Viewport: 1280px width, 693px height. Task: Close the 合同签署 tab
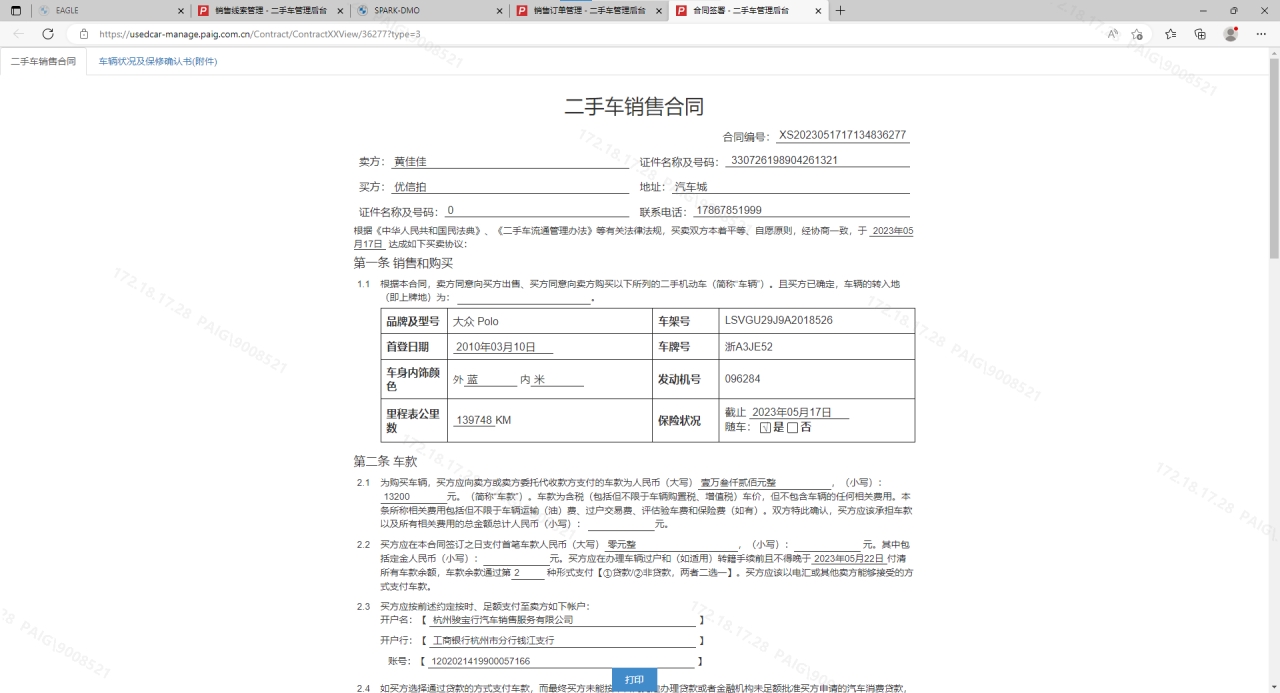(818, 10)
